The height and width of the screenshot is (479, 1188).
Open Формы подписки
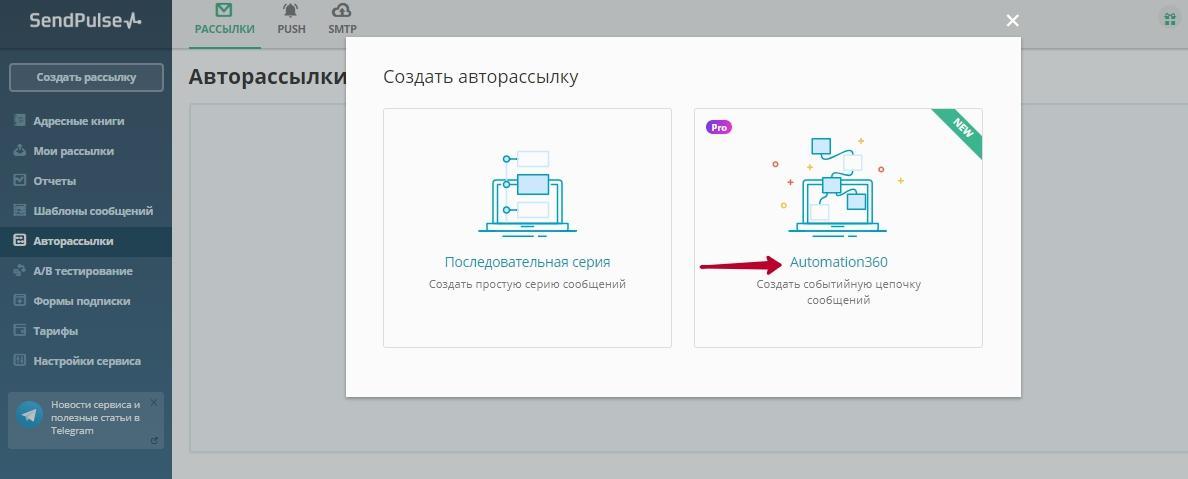coord(82,301)
